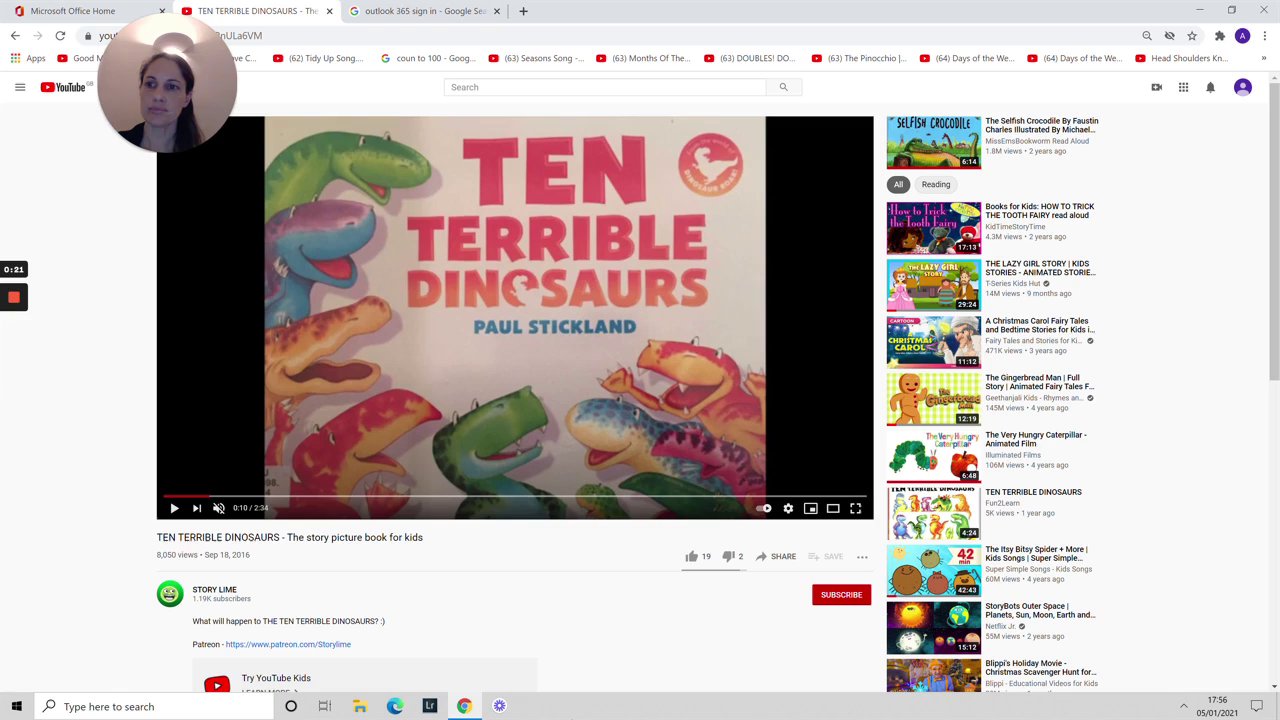Open the create video camera icon
Screen dimensions: 1280x720
click(1156, 87)
